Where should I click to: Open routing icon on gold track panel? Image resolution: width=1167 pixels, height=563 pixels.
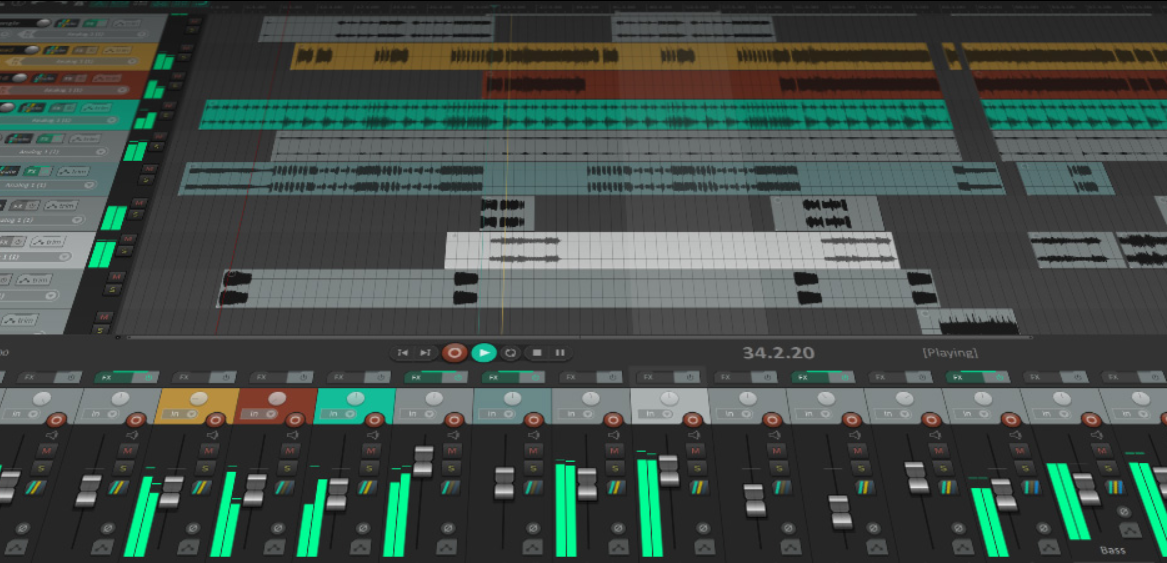pos(56,49)
